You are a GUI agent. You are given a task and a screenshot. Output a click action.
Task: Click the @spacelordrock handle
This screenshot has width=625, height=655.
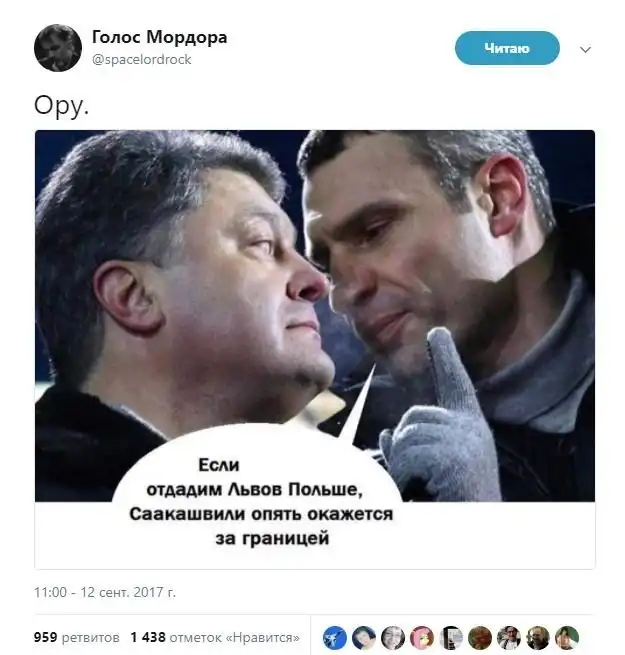[142, 59]
